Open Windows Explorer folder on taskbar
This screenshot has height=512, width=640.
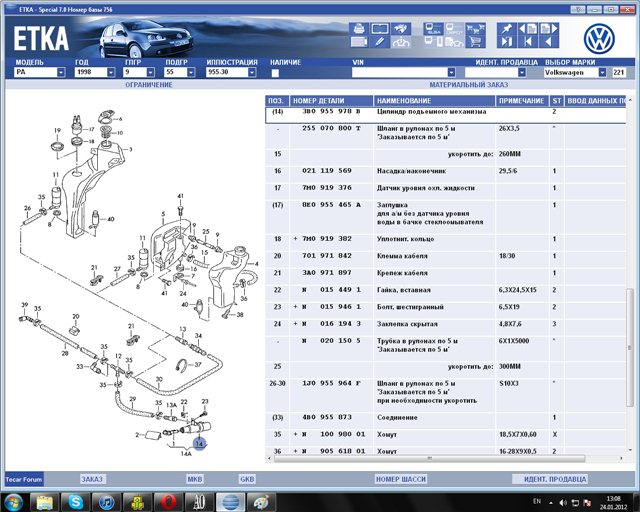pos(44,503)
